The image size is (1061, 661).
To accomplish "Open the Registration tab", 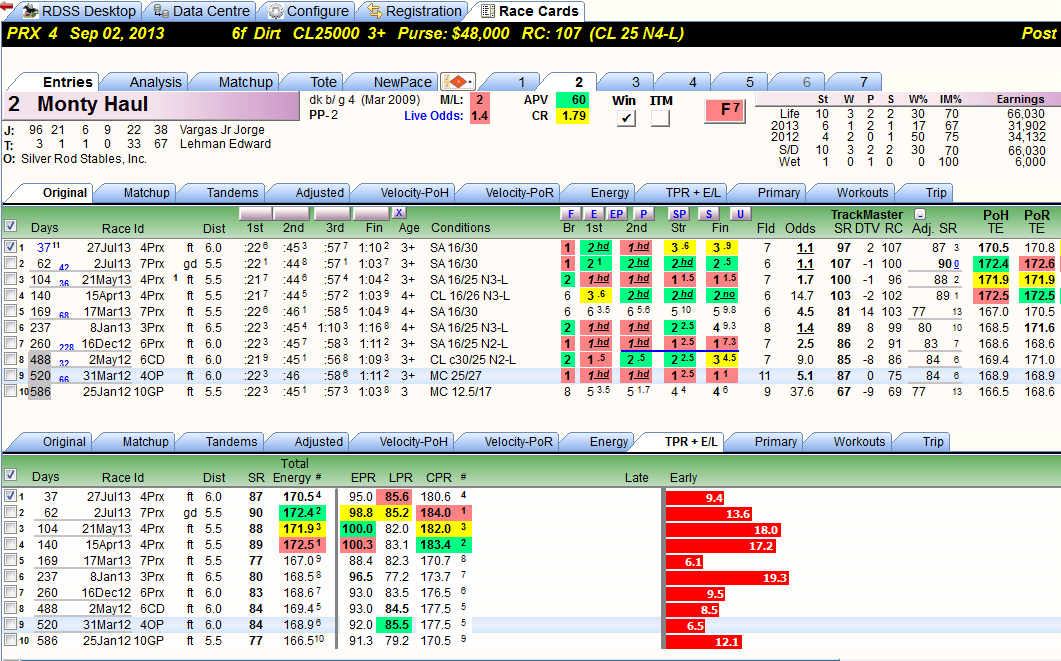I will tap(415, 12).
